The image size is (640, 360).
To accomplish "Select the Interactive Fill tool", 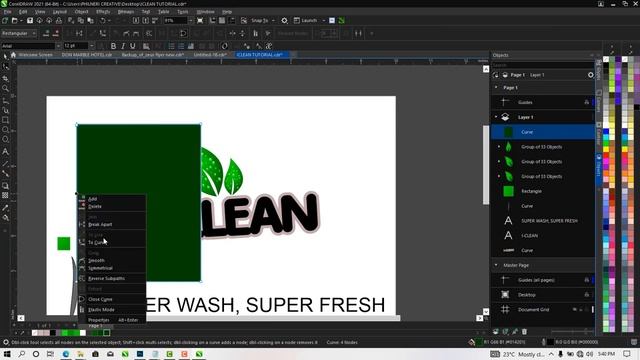I will (x=5, y=218).
